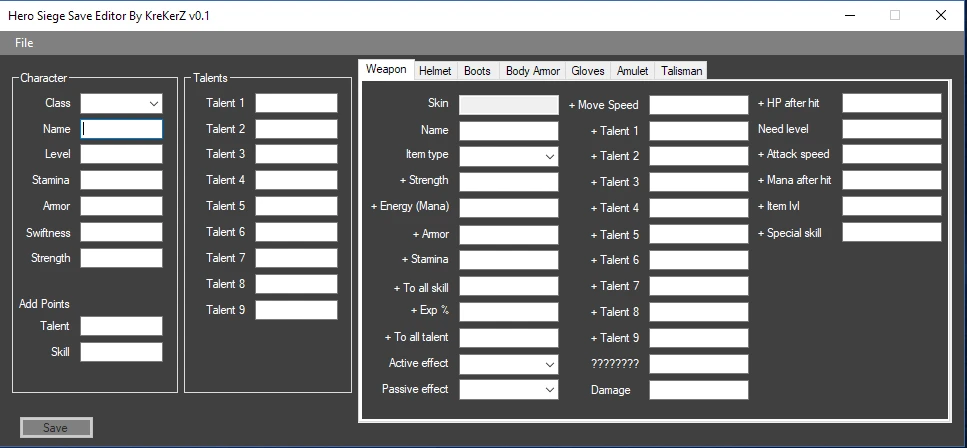Click the + Talent 6 weapon field

click(699, 260)
